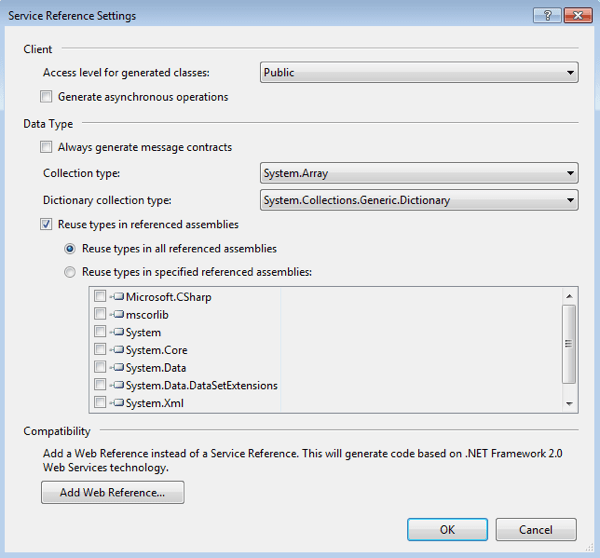Screen dimensions: 600x558
Task: Uncheck Reuse types in referenced assemblies
Action: pos(46,225)
